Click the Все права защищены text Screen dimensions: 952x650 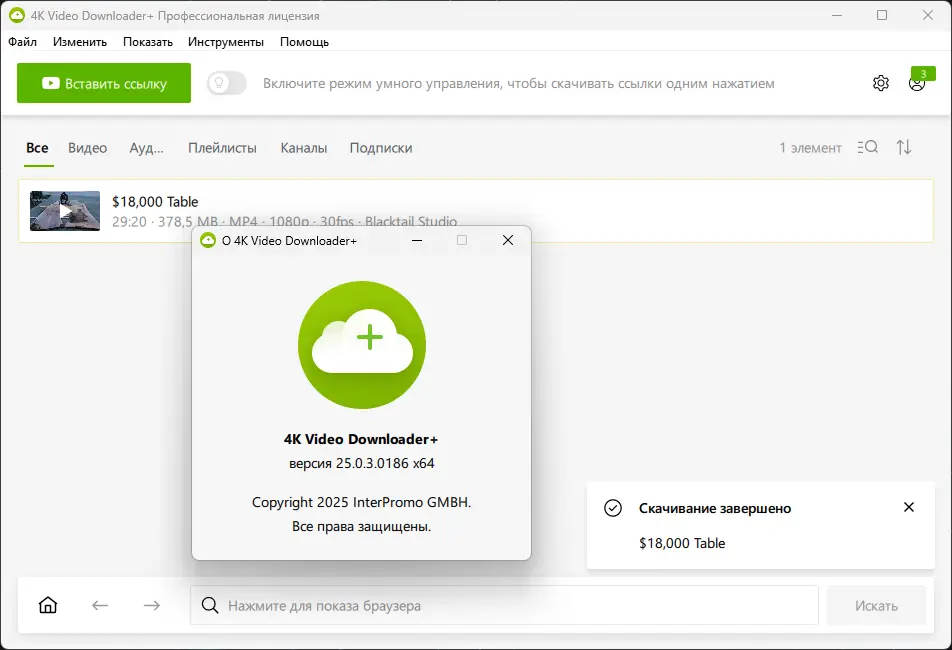[361, 526]
